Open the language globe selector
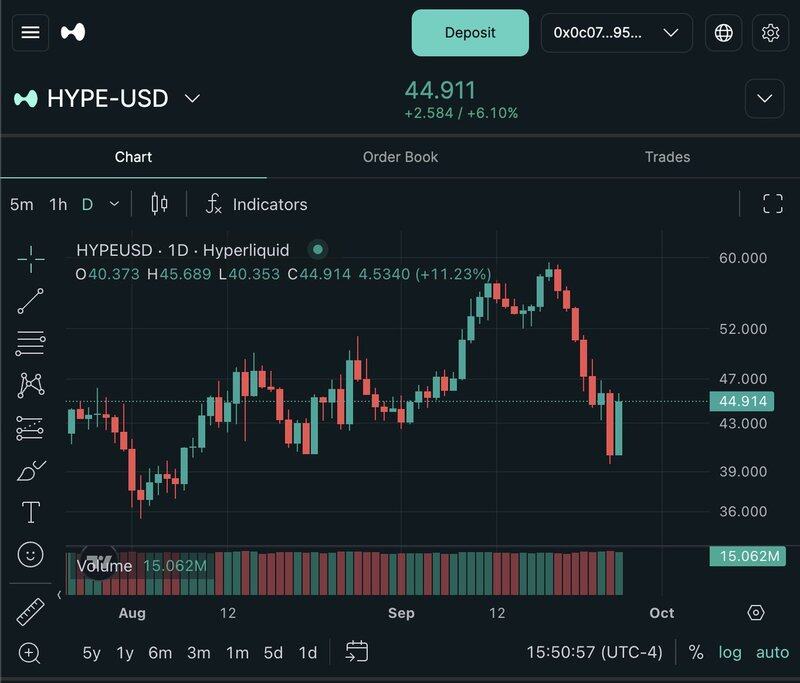This screenshot has width=800, height=683. click(x=723, y=33)
